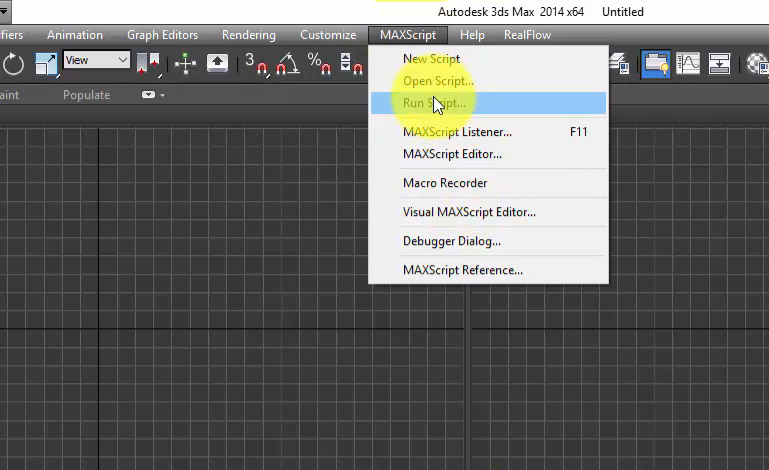Select the Scale tool icon

46,64
